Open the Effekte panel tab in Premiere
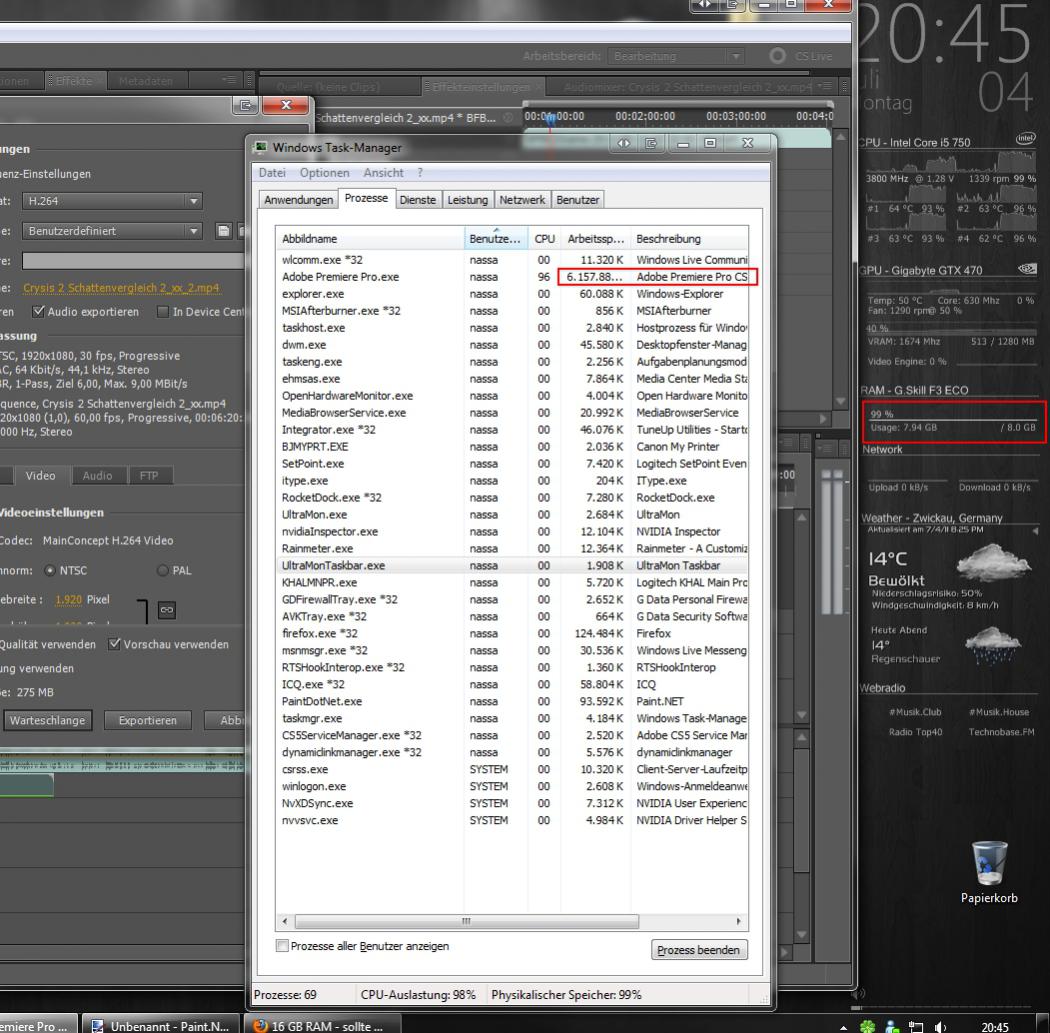Image resolution: width=1050 pixels, height=1033 pixels. click(x=74, y=81)
